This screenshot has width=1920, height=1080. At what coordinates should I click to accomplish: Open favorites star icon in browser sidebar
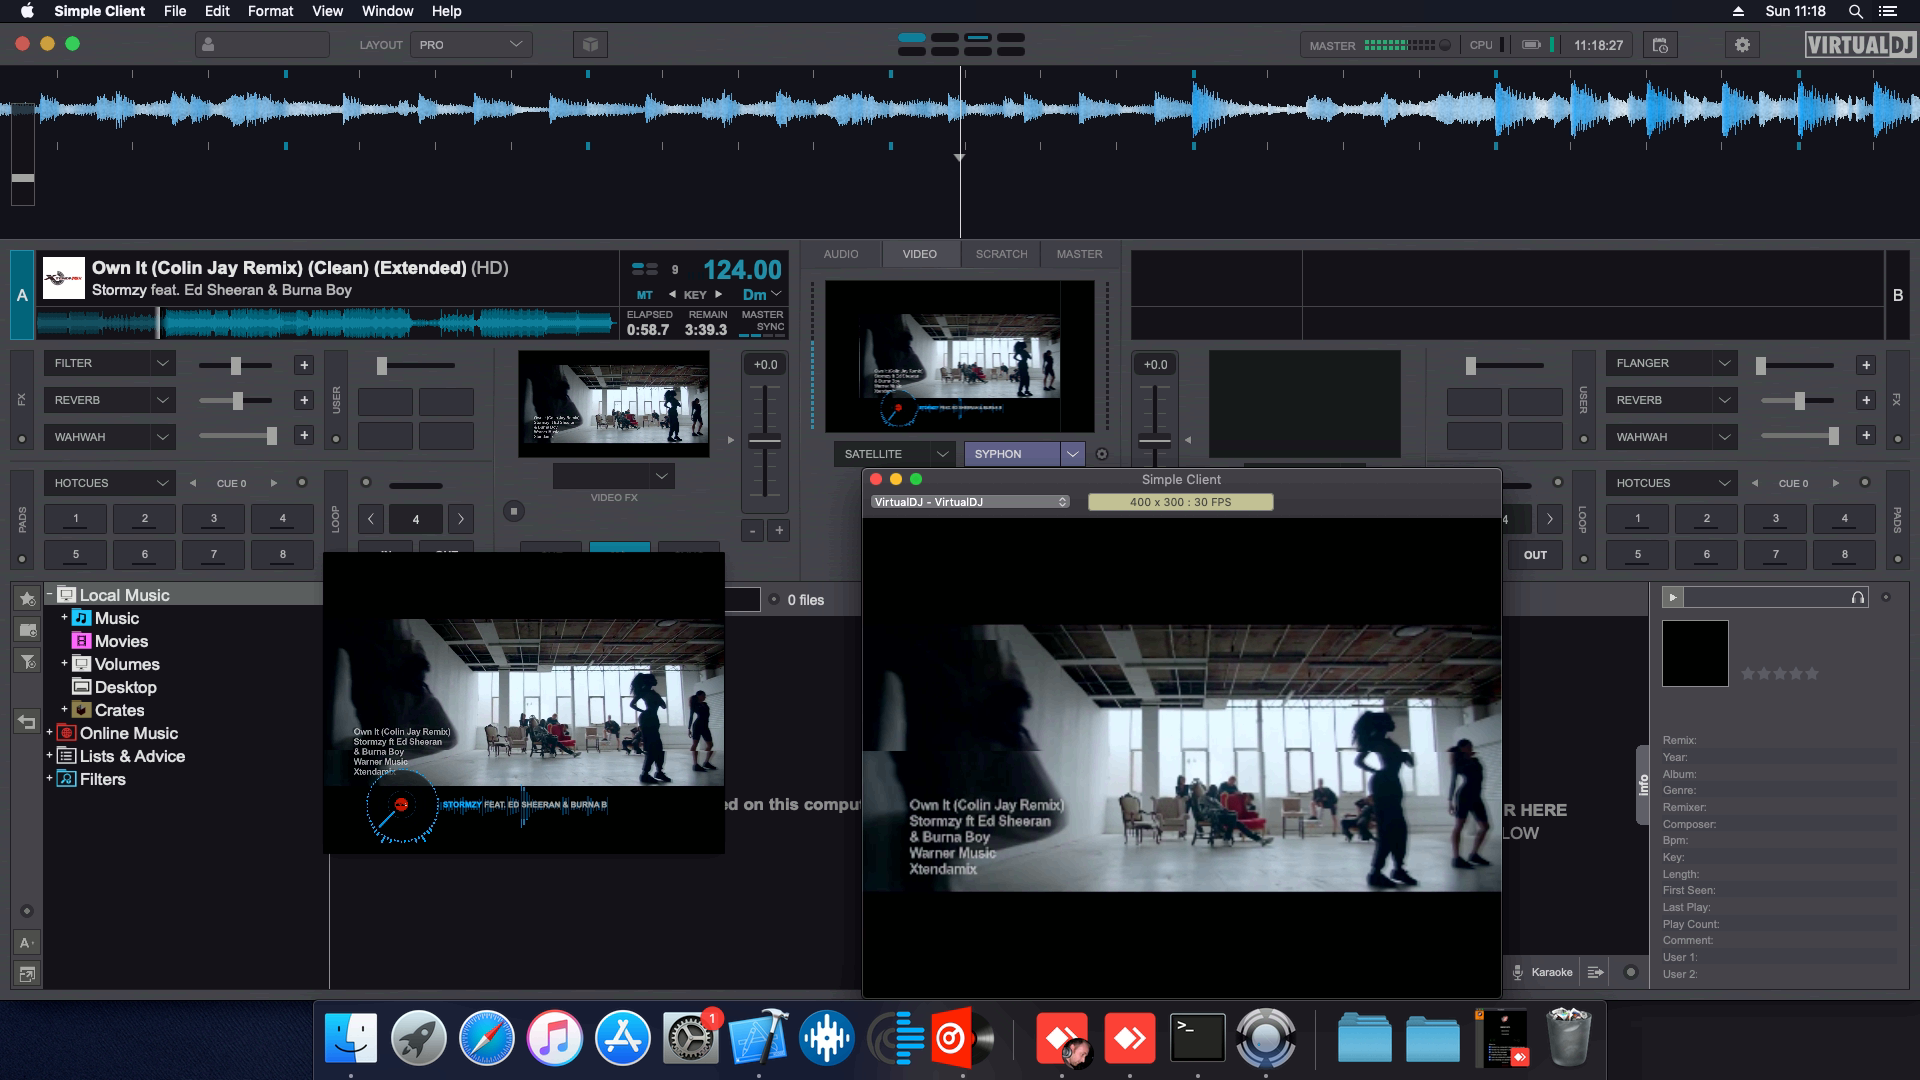coord(27,598)
